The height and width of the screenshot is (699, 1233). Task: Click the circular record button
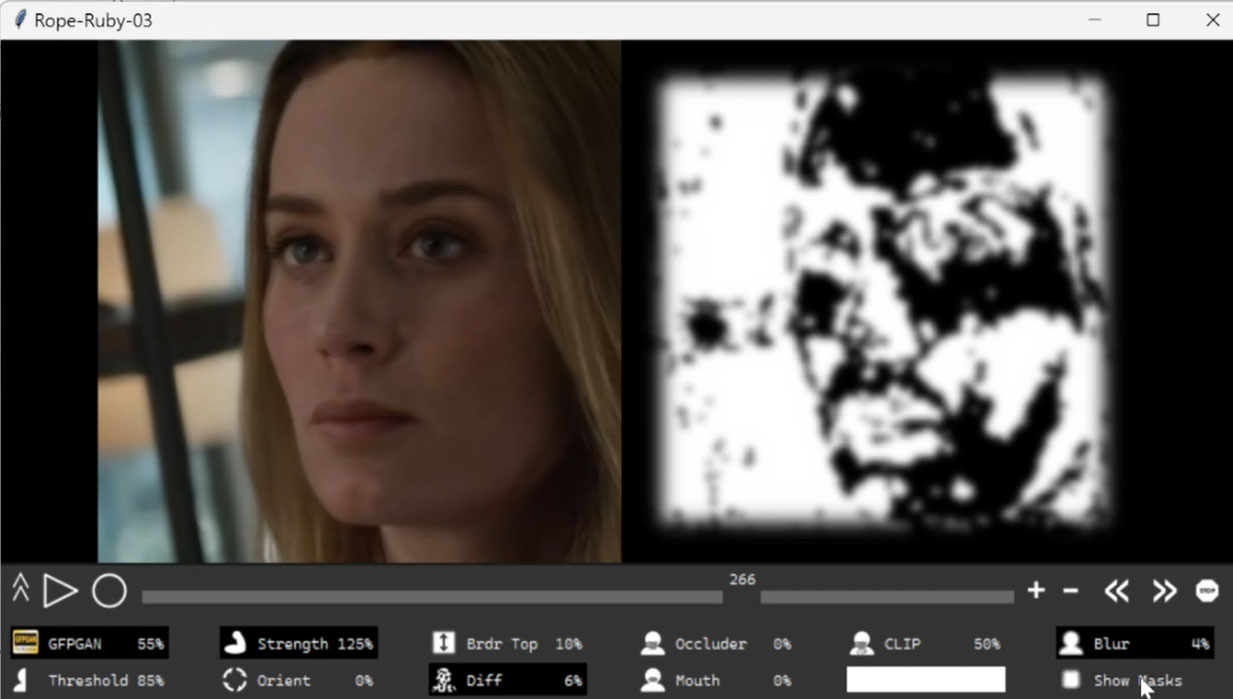tap(109, 591)
